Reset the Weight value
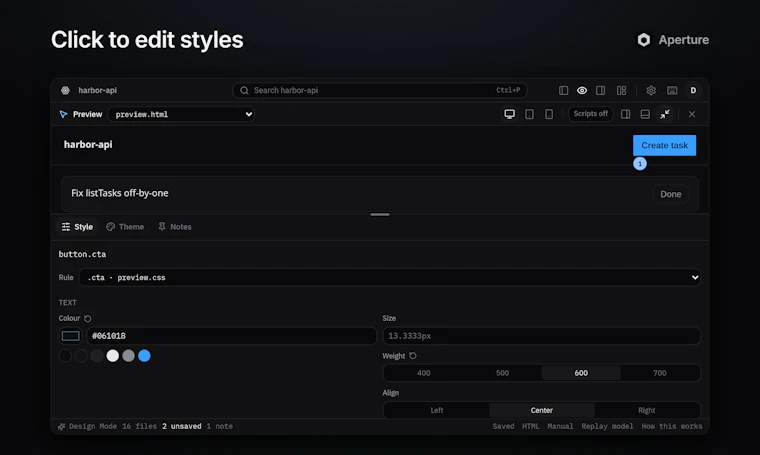Image resolution: width=760 pixels, height=455 pixels. pyautogui.click(x=412, y=356)
